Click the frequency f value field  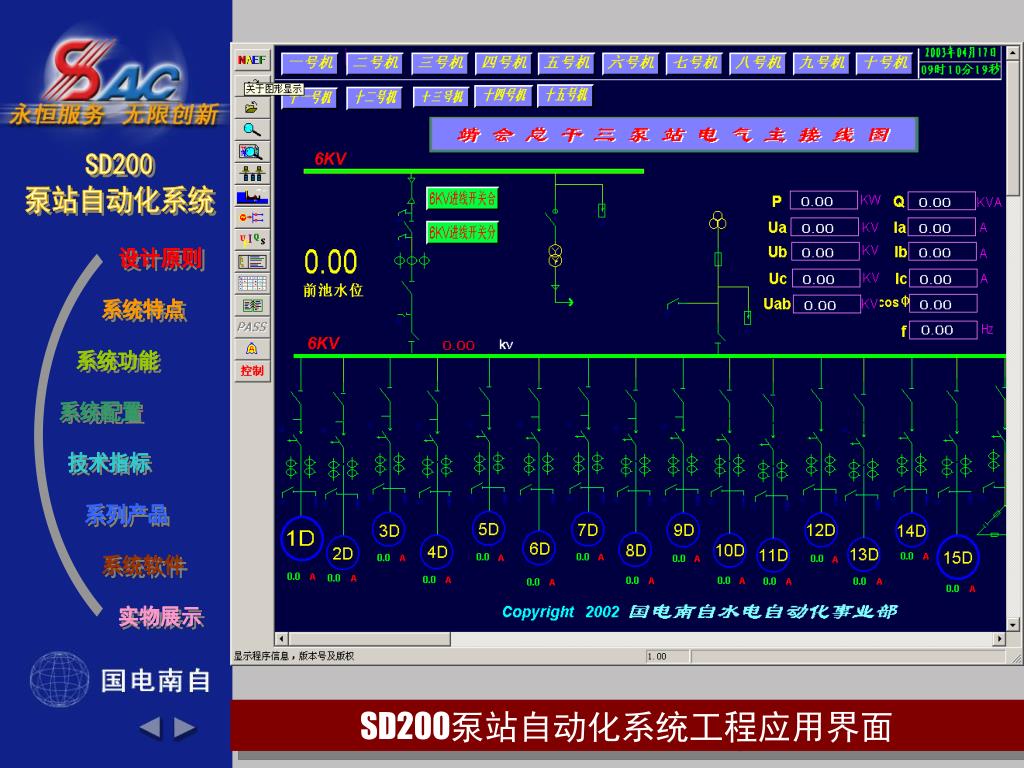point(944,330)
